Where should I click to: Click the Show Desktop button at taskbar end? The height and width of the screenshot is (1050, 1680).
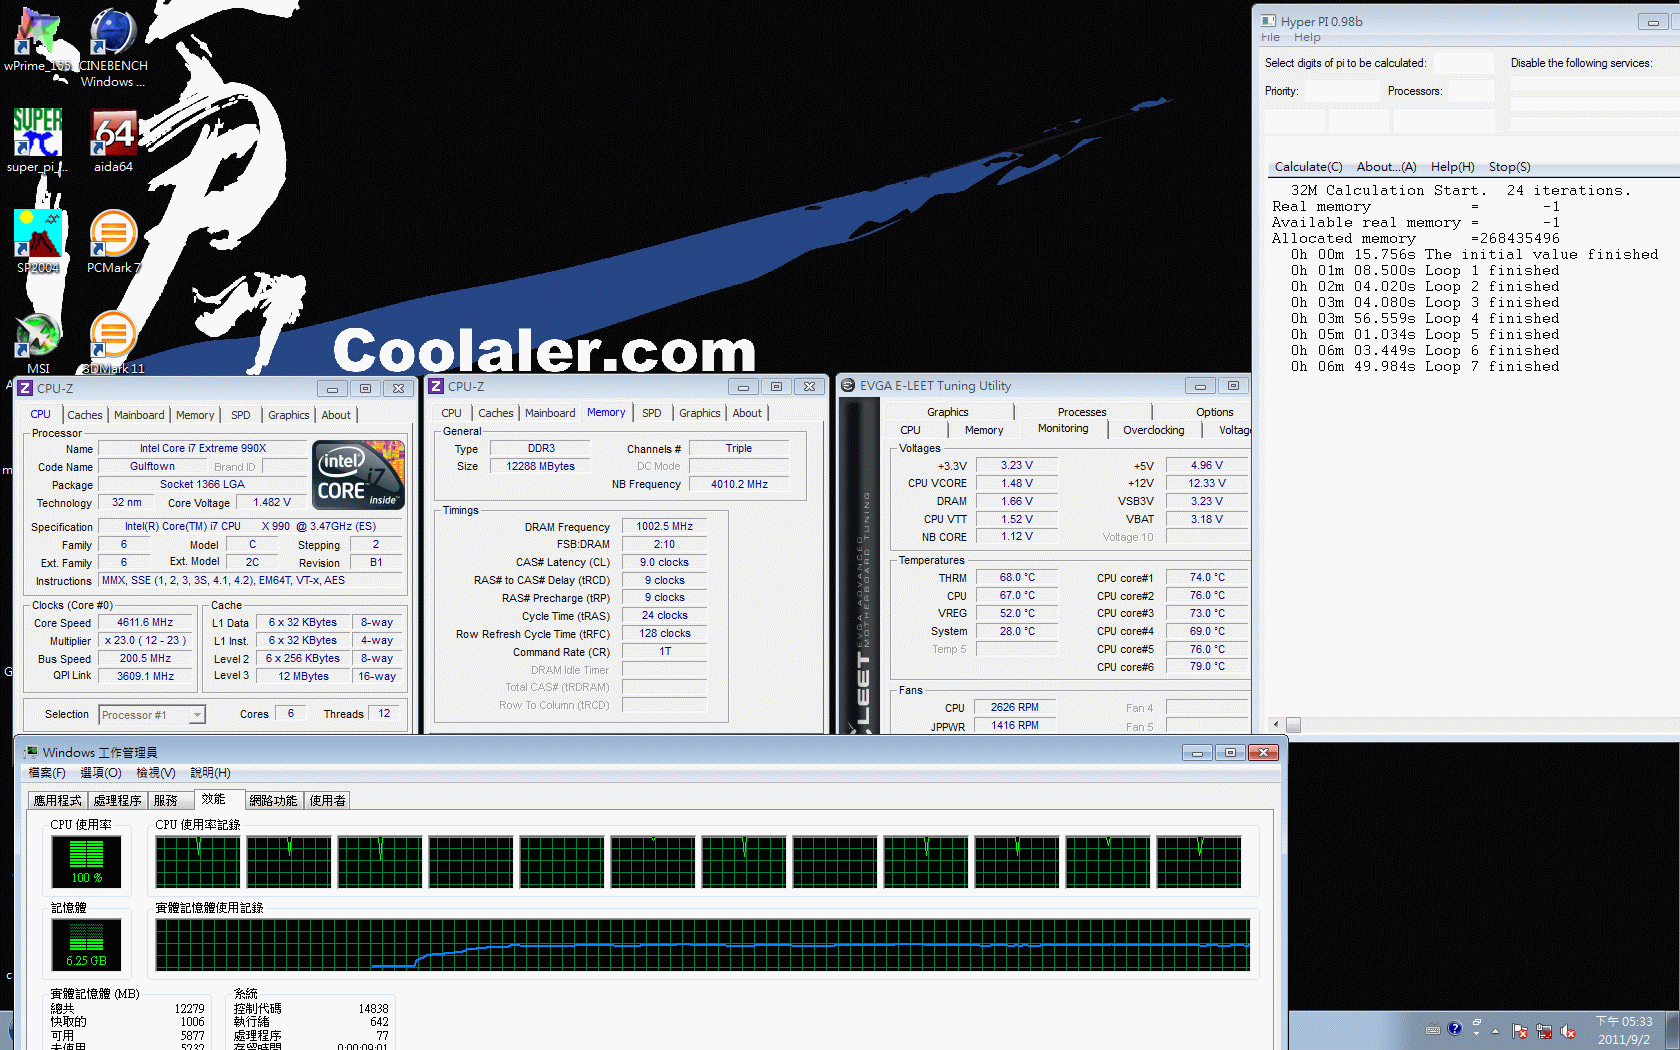pos(1673,1031)
